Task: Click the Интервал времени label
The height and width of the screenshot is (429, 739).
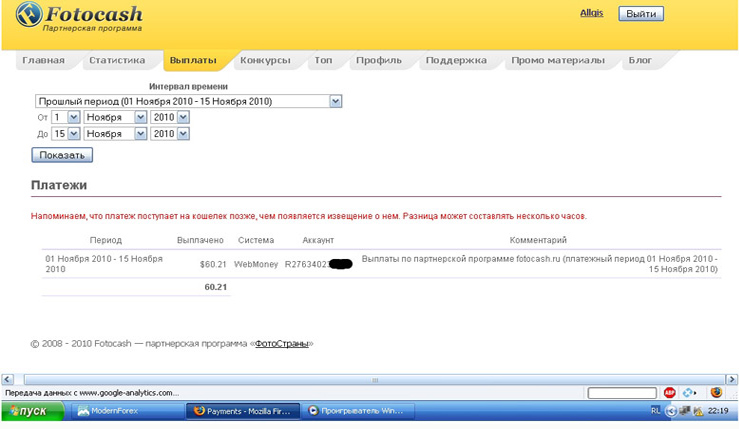Action: click(x=189, y=87)
